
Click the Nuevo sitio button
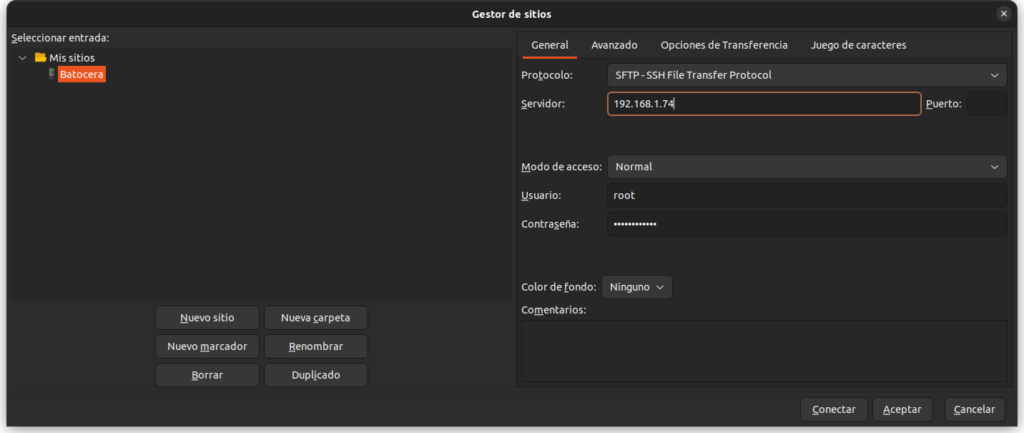coord(207,318)
